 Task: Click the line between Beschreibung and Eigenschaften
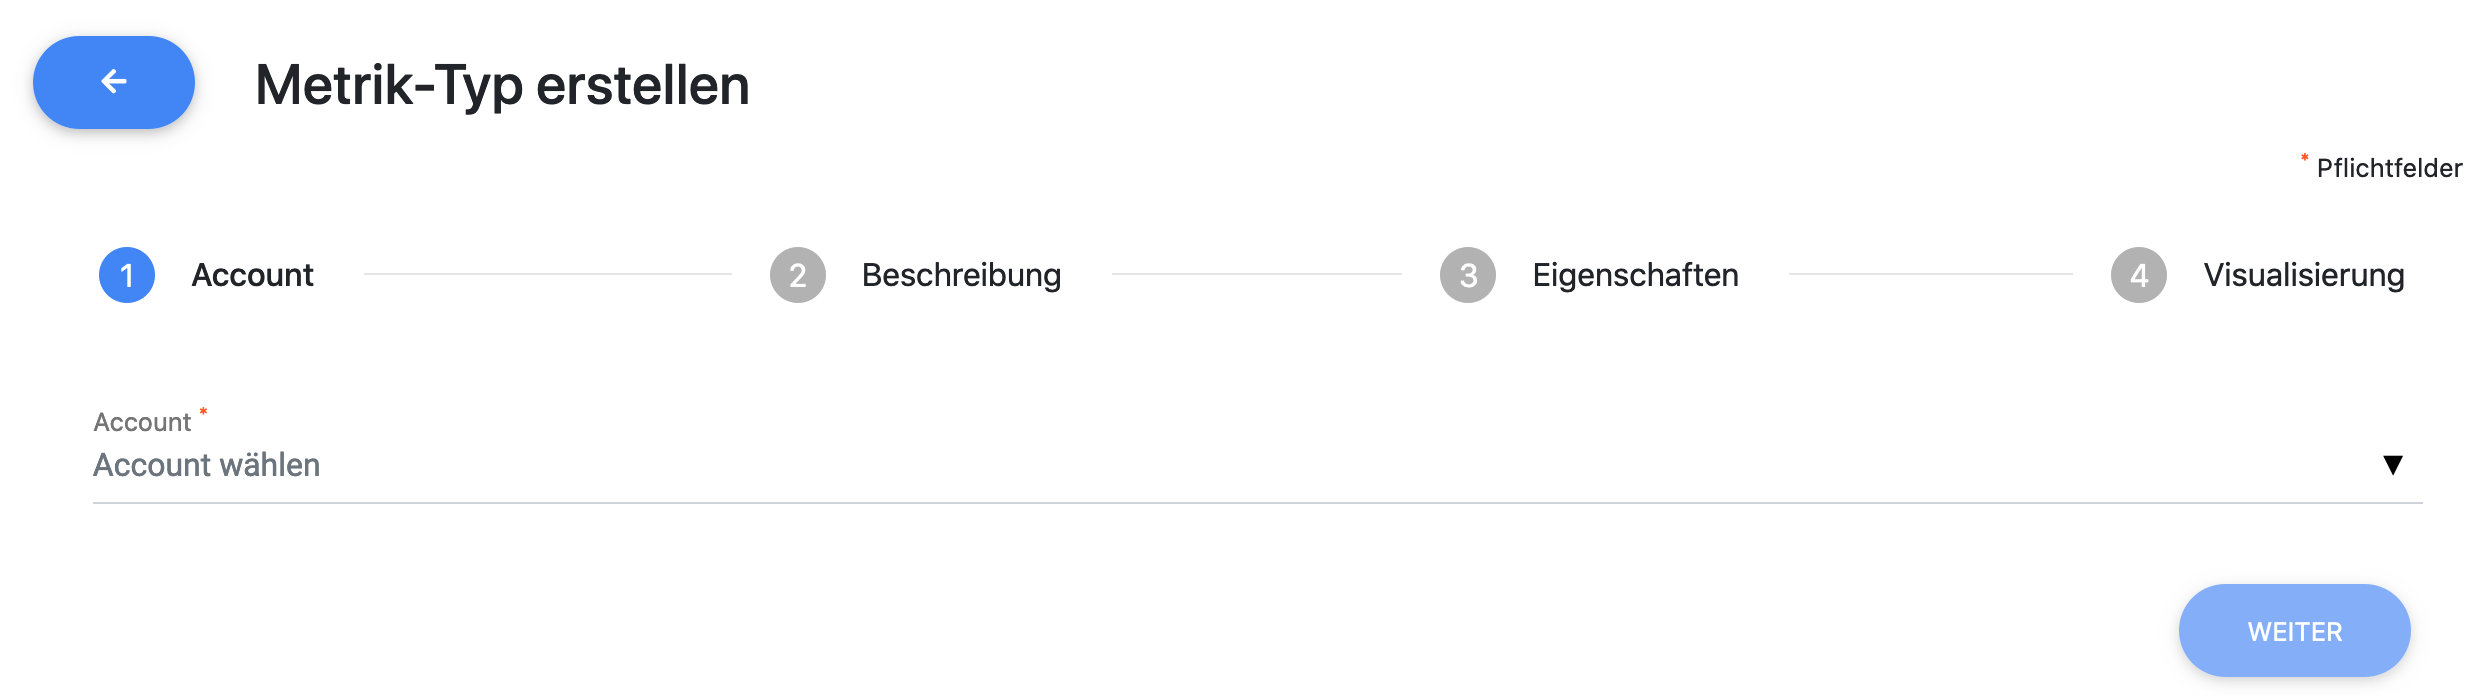pos(1256,274)
